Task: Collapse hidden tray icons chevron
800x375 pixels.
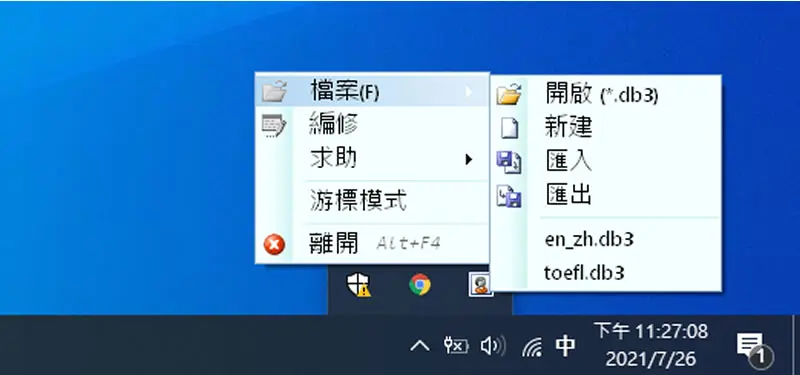Action: click(420, 346)
